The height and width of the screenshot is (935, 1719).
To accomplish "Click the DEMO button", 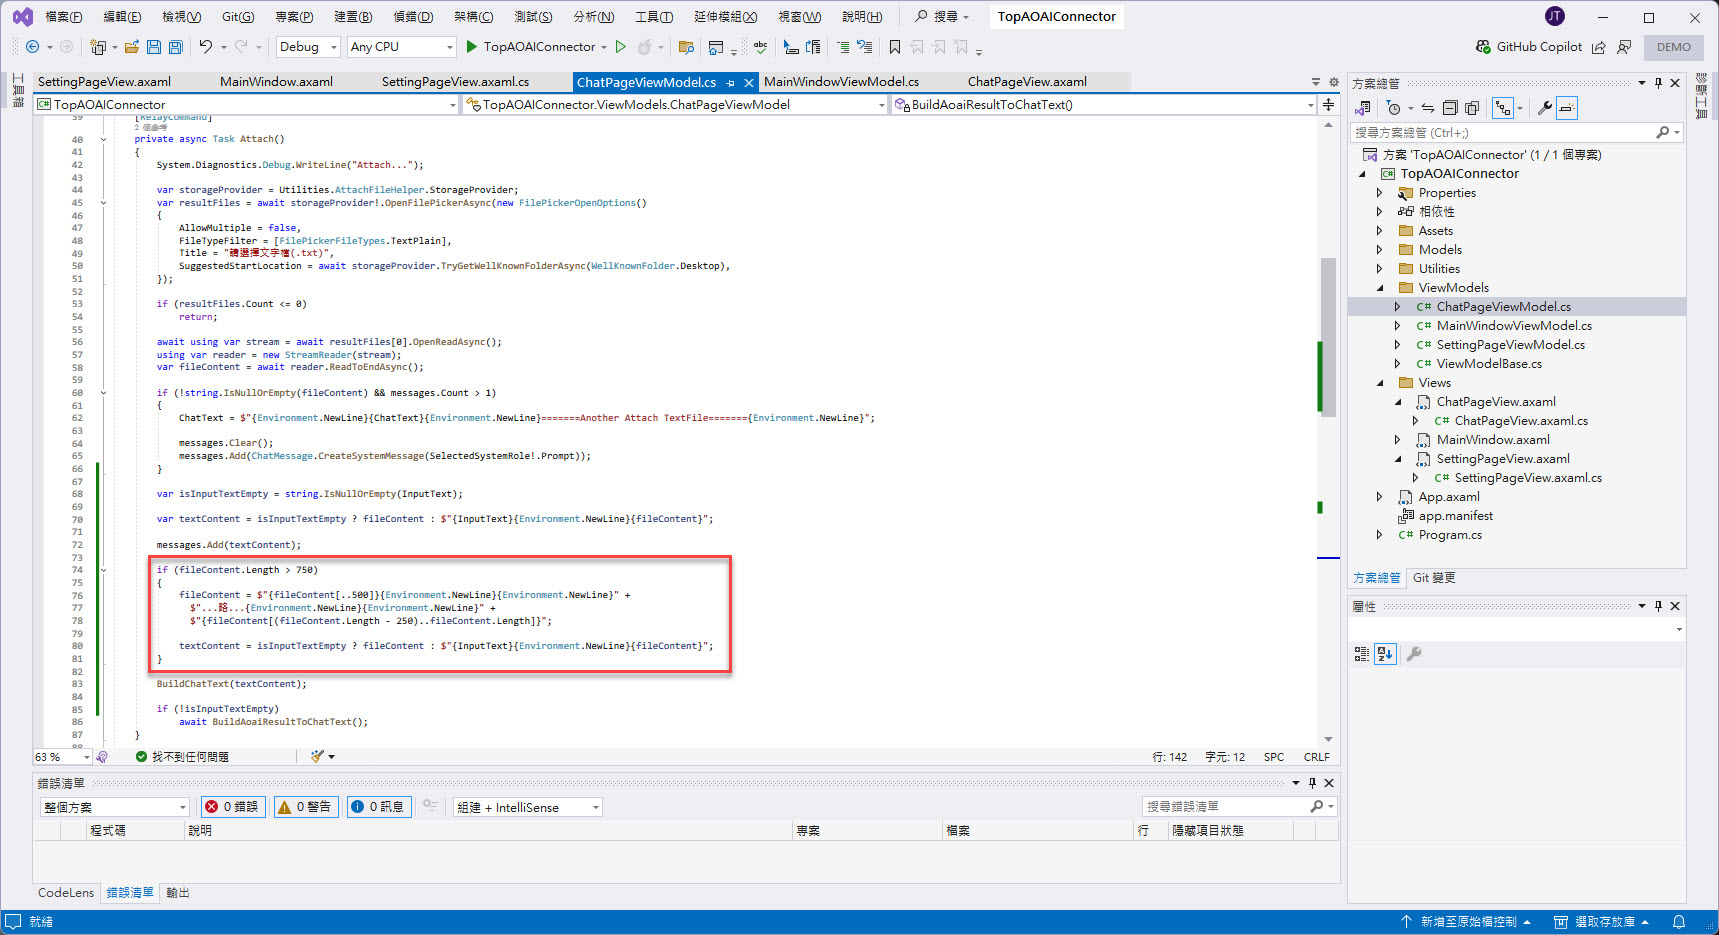I will (x=1674, y=47).
